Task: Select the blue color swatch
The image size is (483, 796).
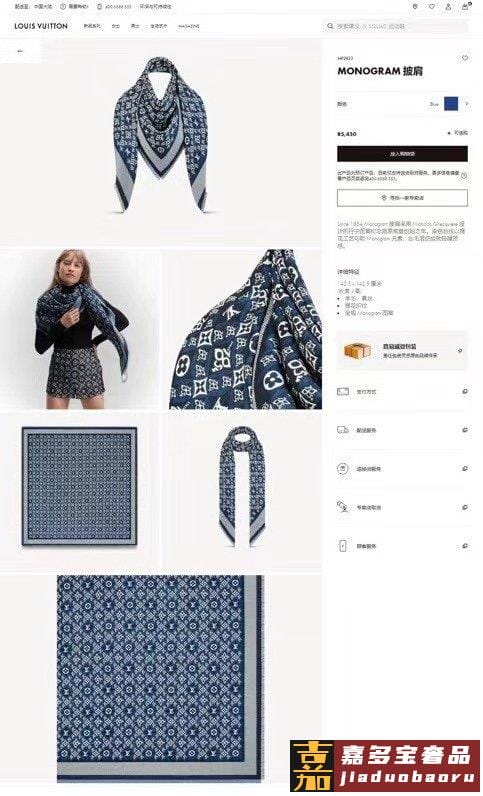Action: (451, 104)
